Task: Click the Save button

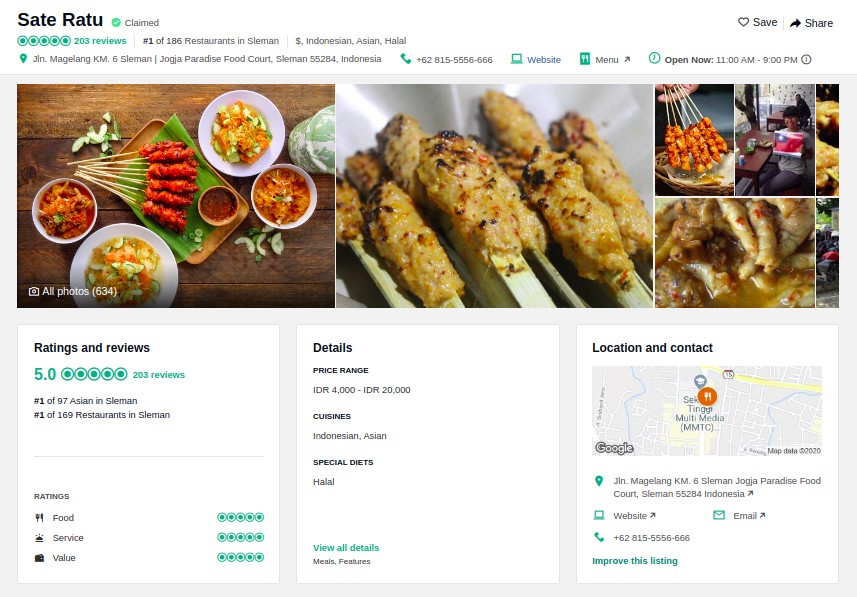Action: 758,22
